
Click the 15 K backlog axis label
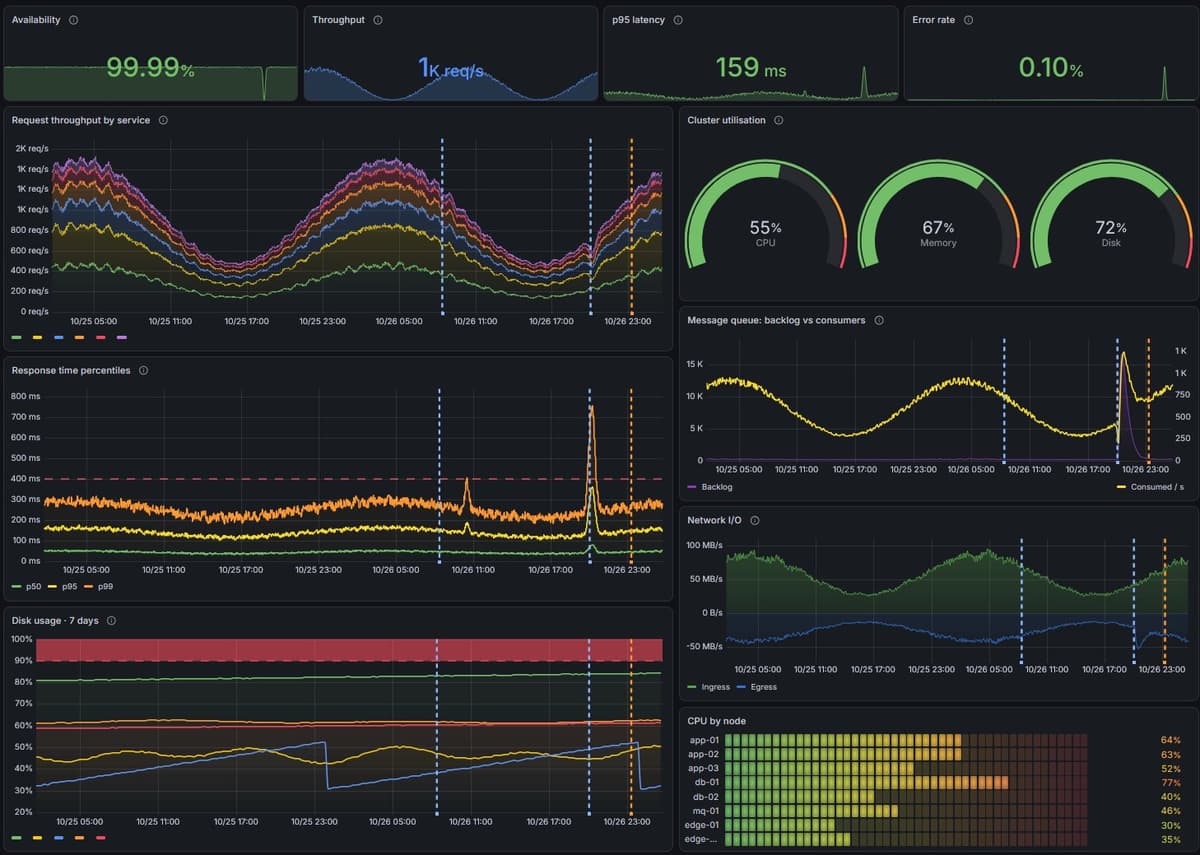pyautogui.click(x=695, y=364)
